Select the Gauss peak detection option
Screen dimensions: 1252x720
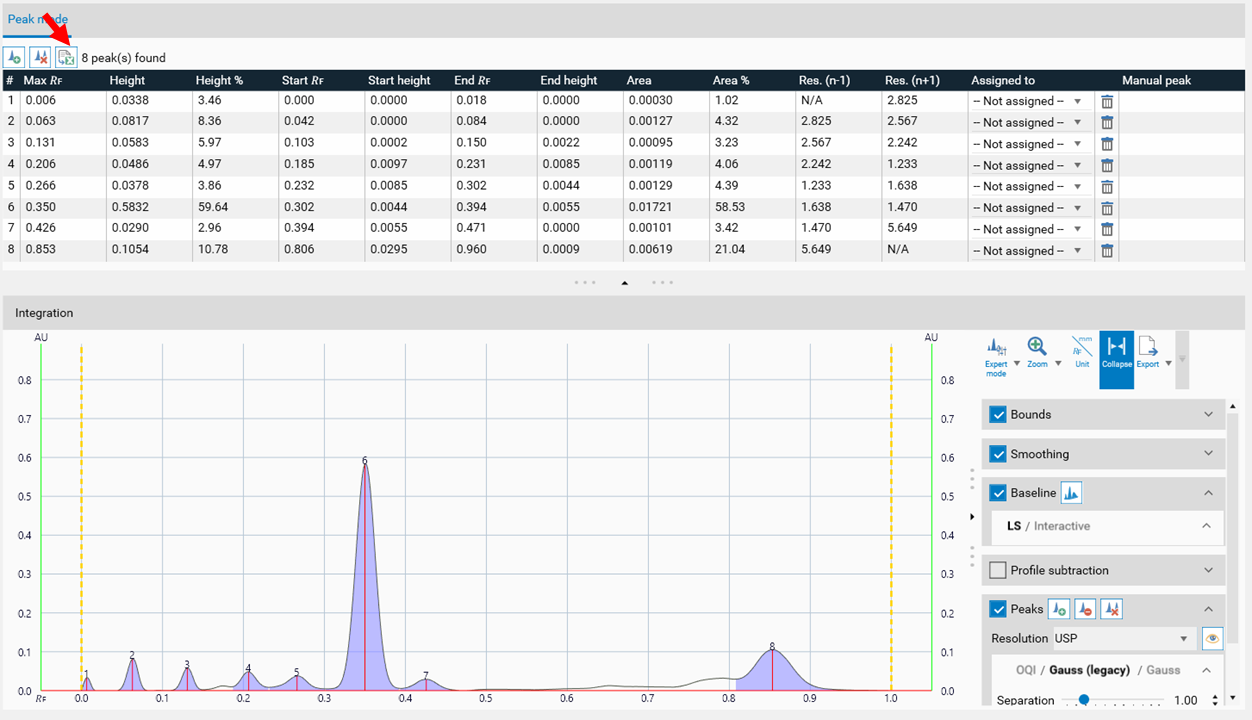pyautogui.click(x=1163, y=670)
